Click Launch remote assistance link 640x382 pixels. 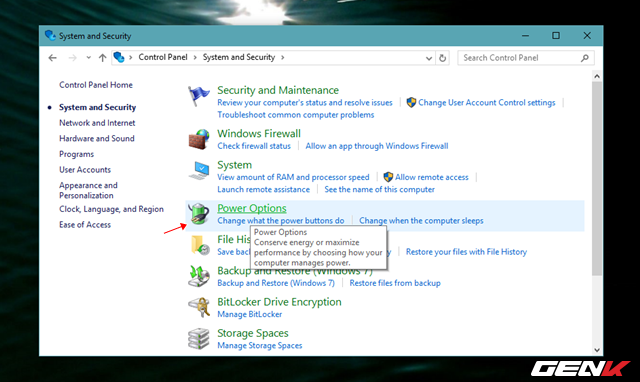pyautogui.click(x=263, y=189)
